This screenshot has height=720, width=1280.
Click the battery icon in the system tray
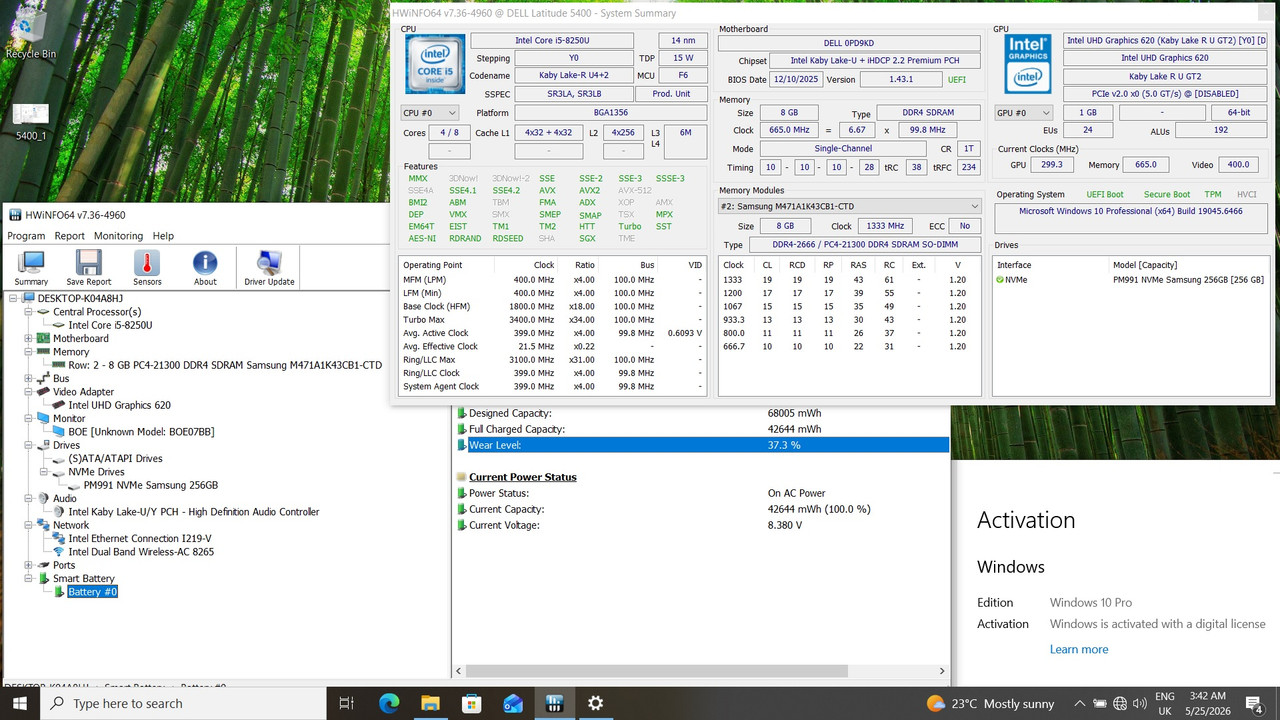tap(1100, 703)
